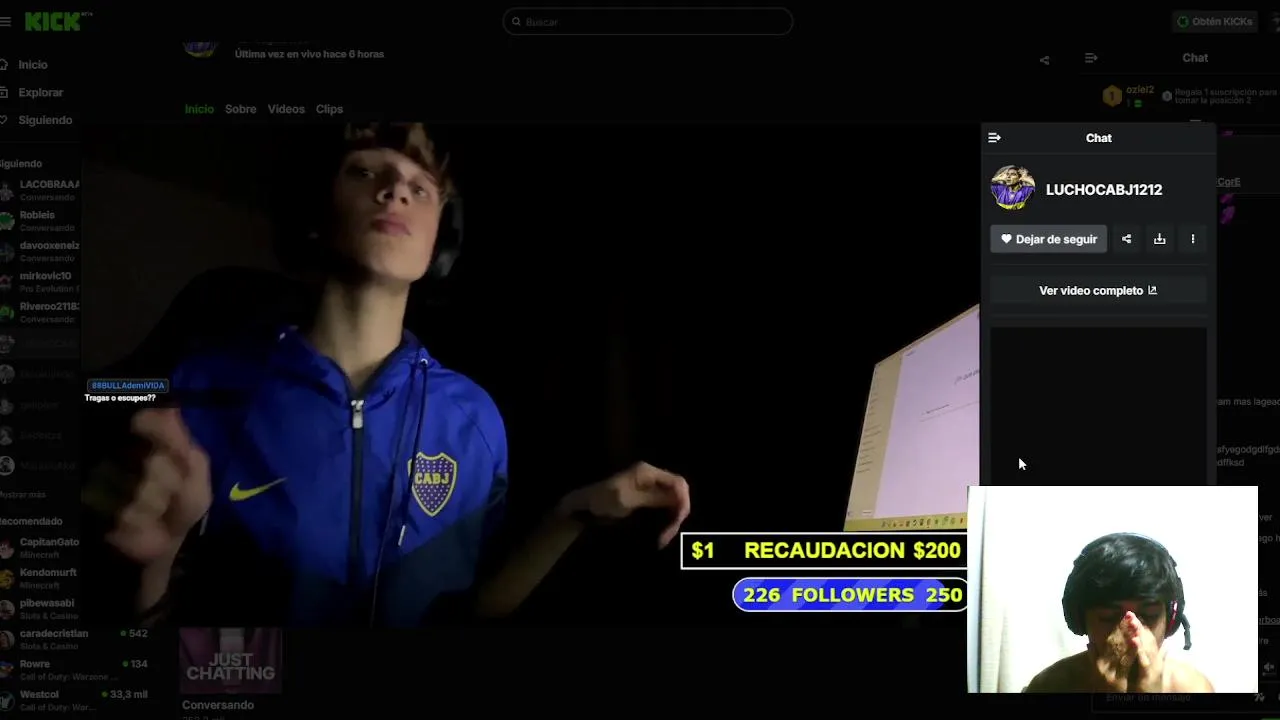
Task: Click the Just Chatting category thumbnail
Action: pyautogui.click(x=231, y=661)
